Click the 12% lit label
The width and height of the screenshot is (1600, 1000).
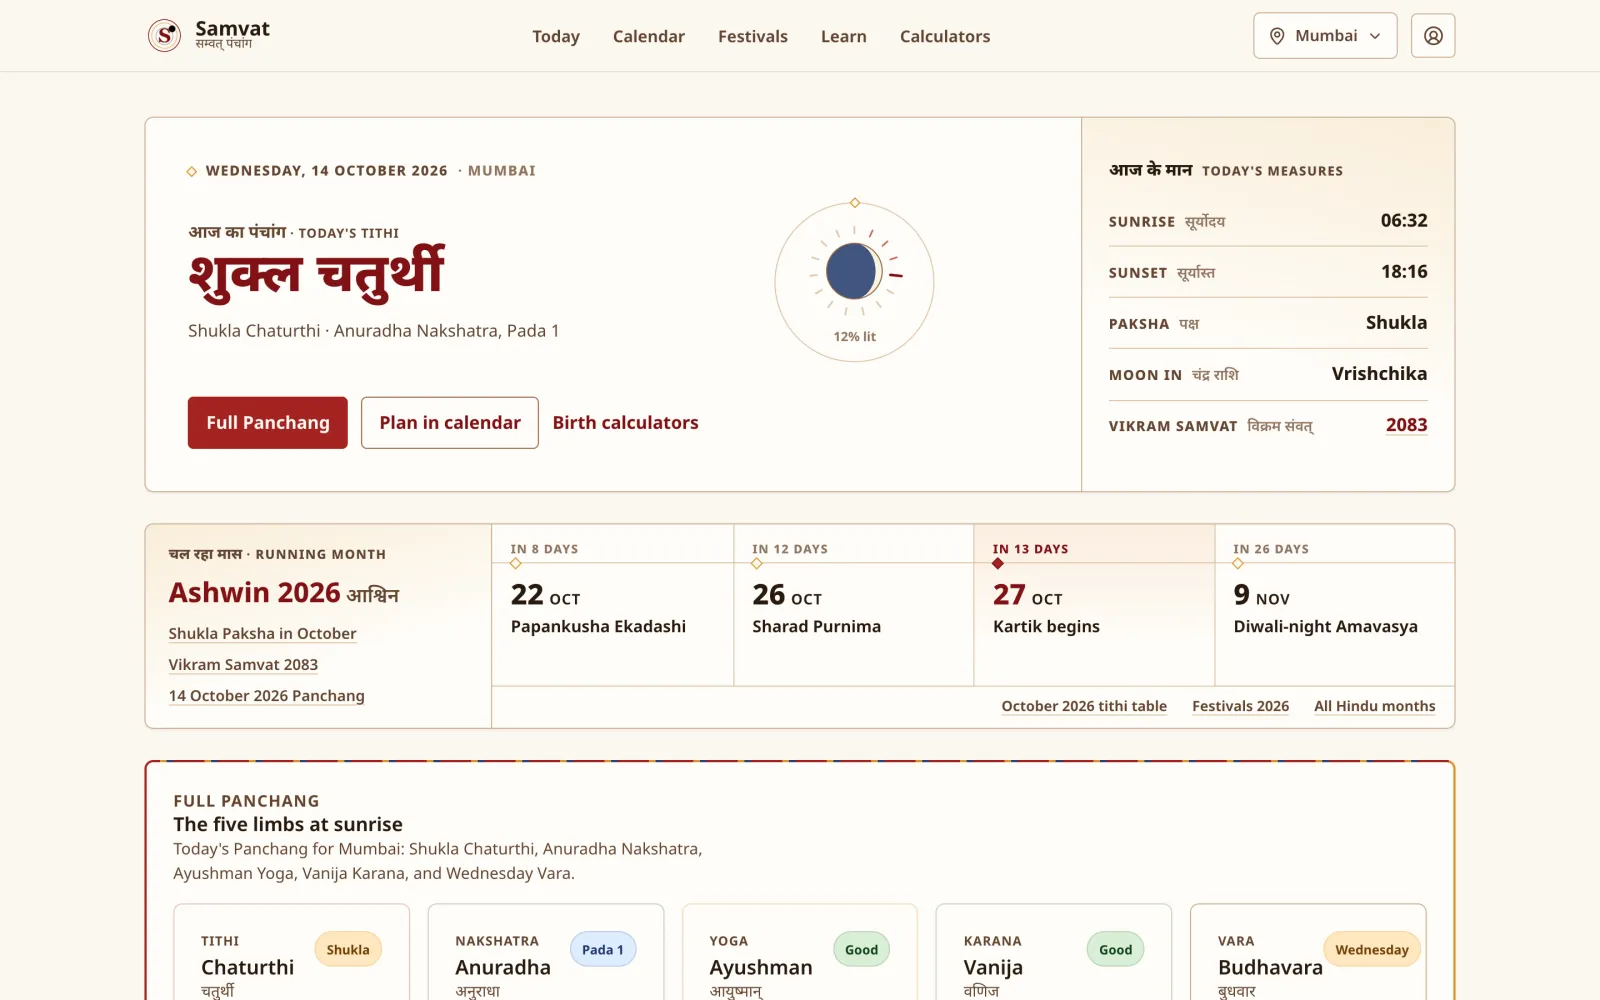[855, 337]
